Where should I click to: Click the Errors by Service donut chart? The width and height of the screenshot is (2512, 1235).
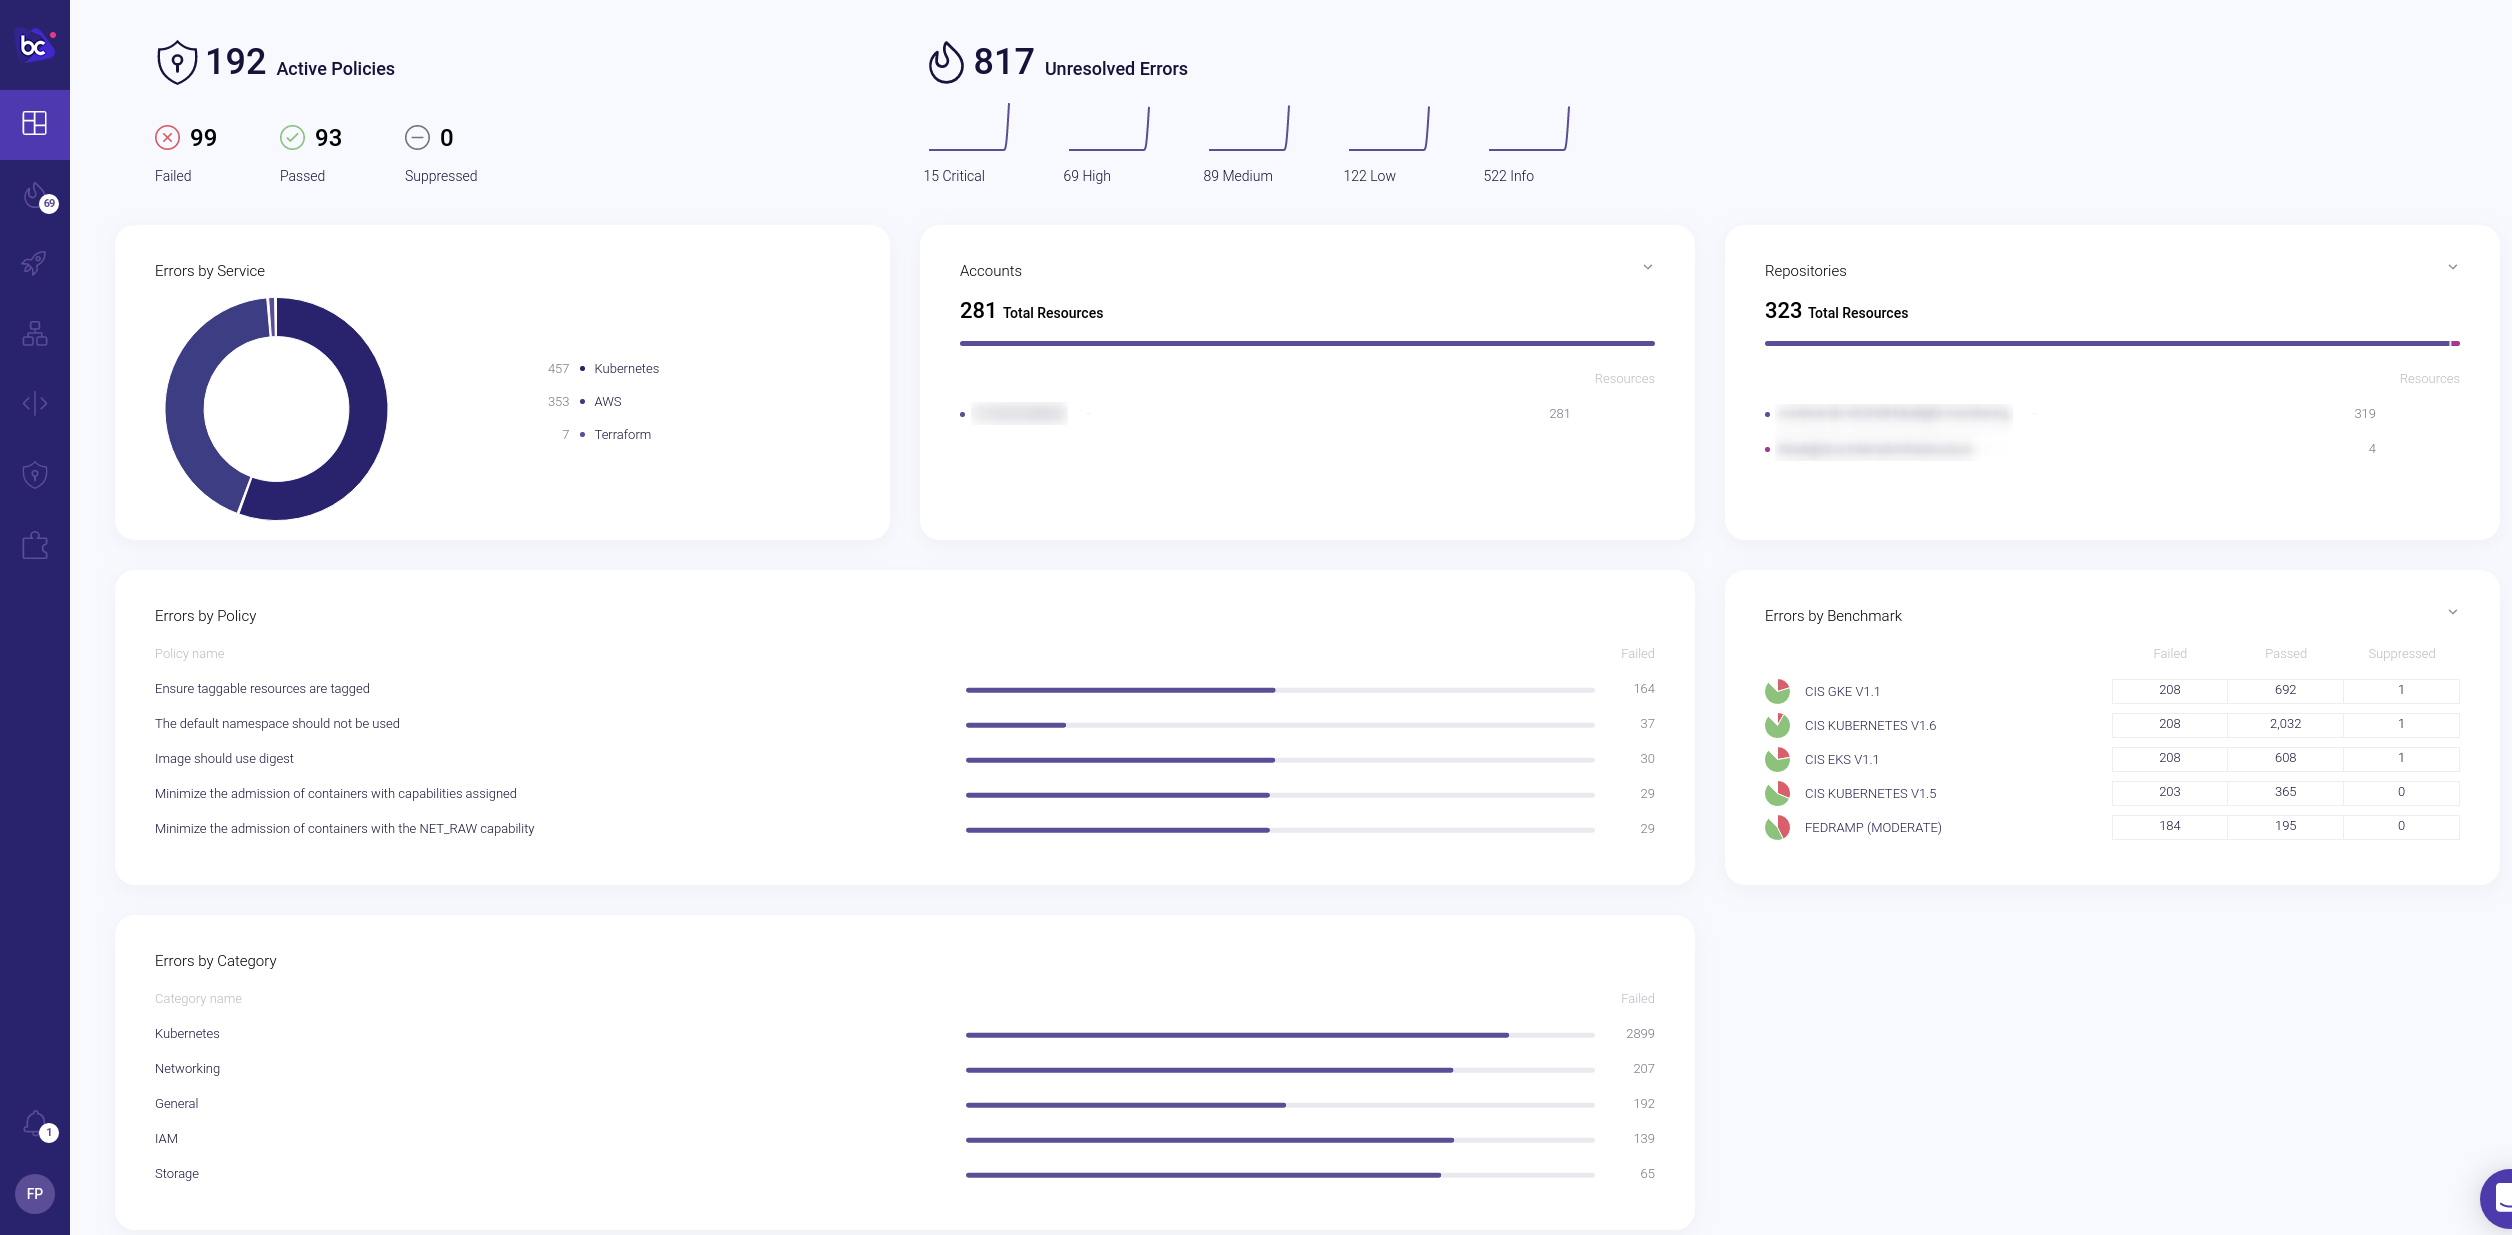(276, 408)
